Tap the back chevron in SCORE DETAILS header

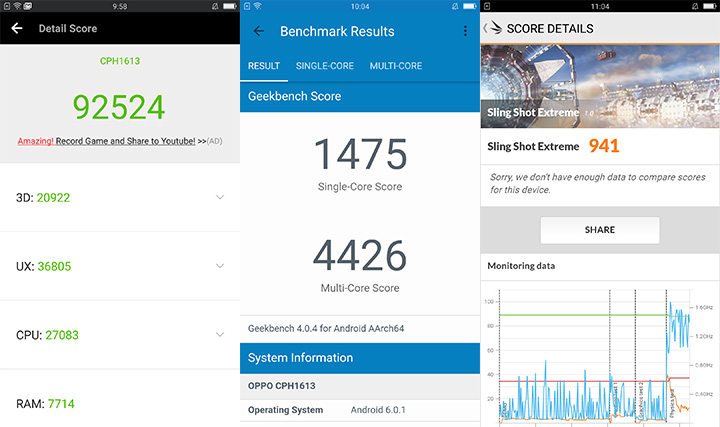tap(486, 28)
